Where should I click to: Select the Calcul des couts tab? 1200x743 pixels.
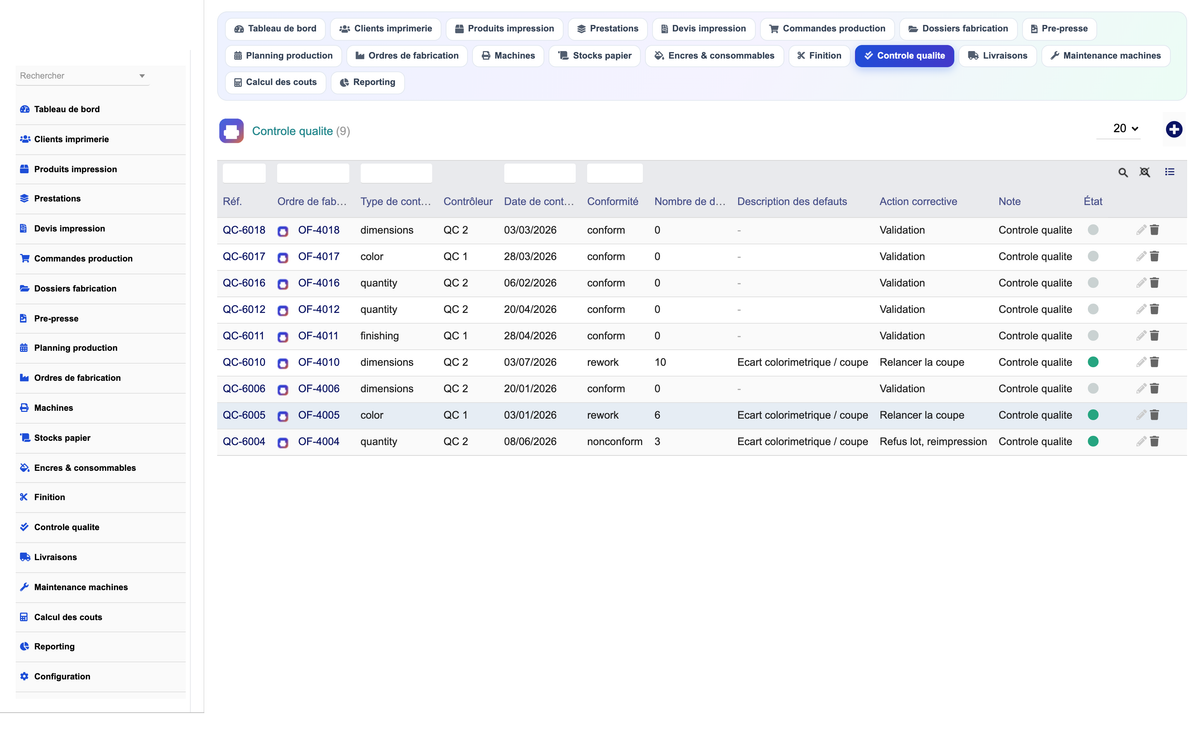click(275, 82)
